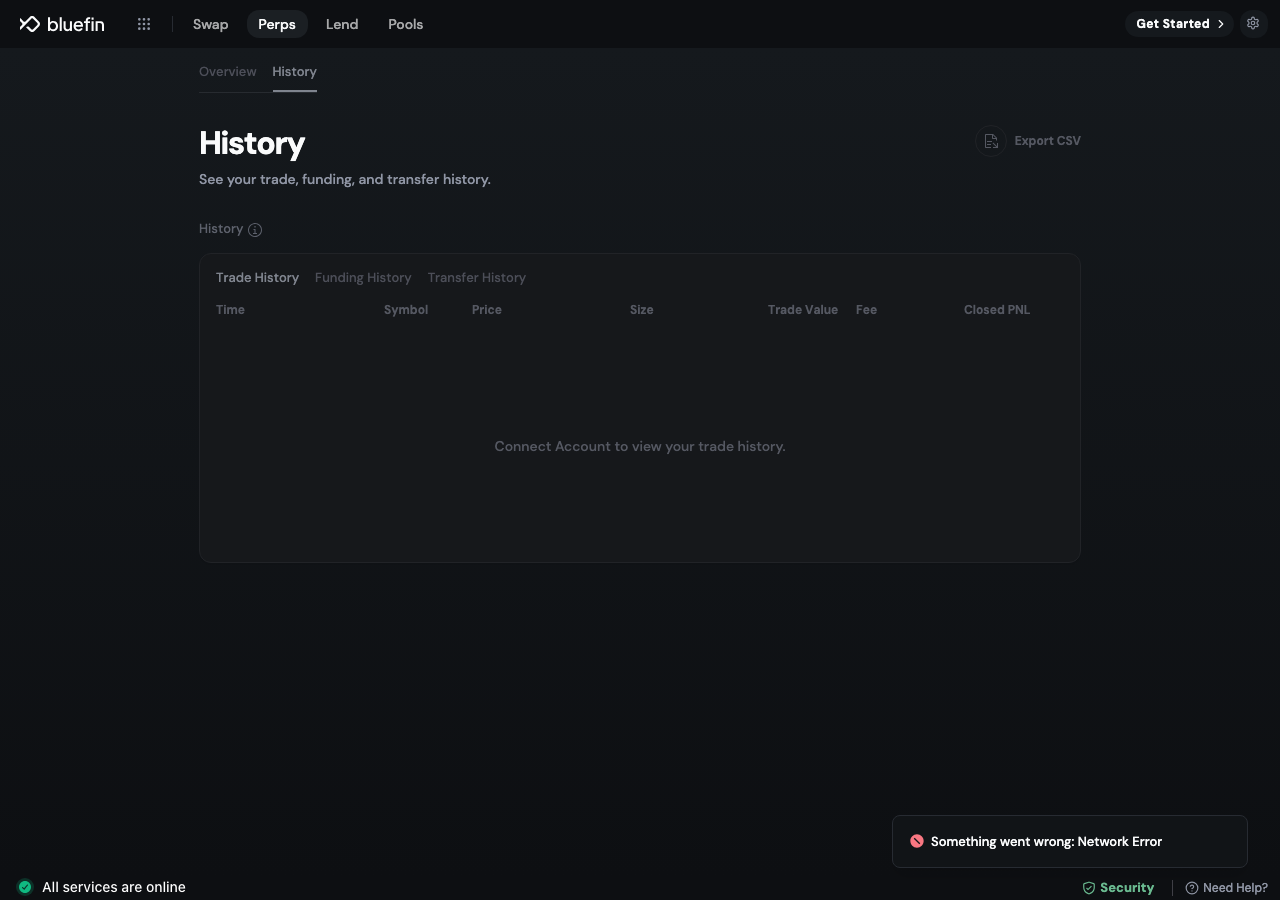Click the Bluefin logo icon

coord(29,24)
